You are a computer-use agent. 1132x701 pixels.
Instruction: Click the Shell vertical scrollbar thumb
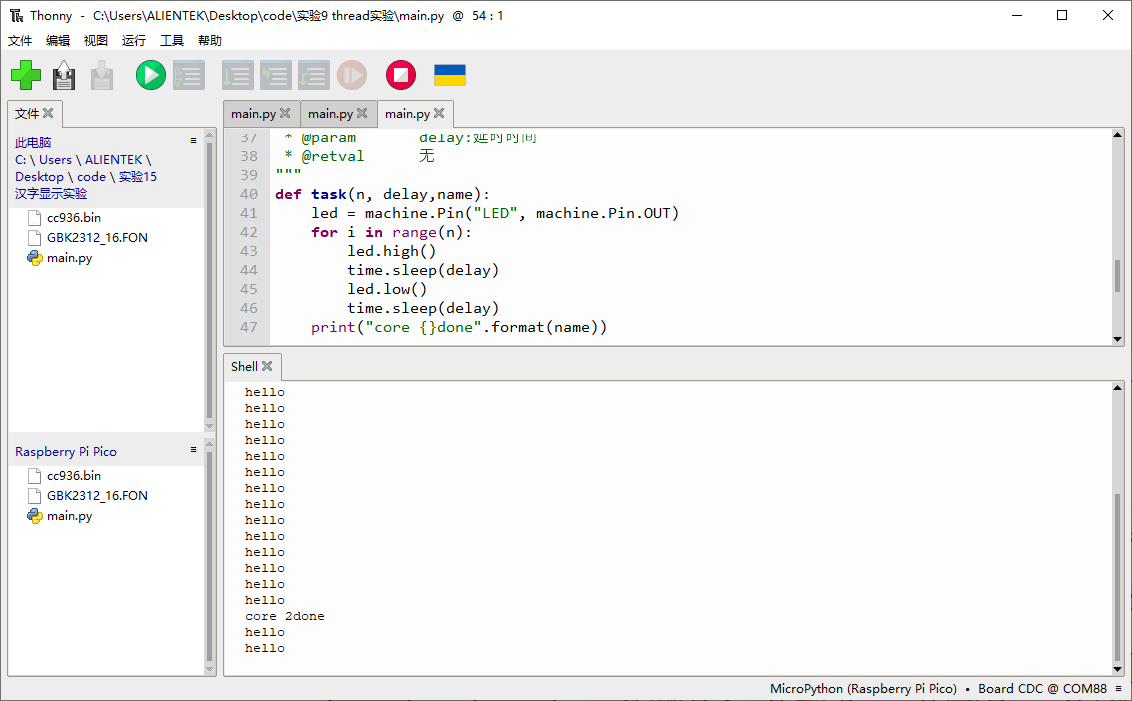[x=1118, y=578]
